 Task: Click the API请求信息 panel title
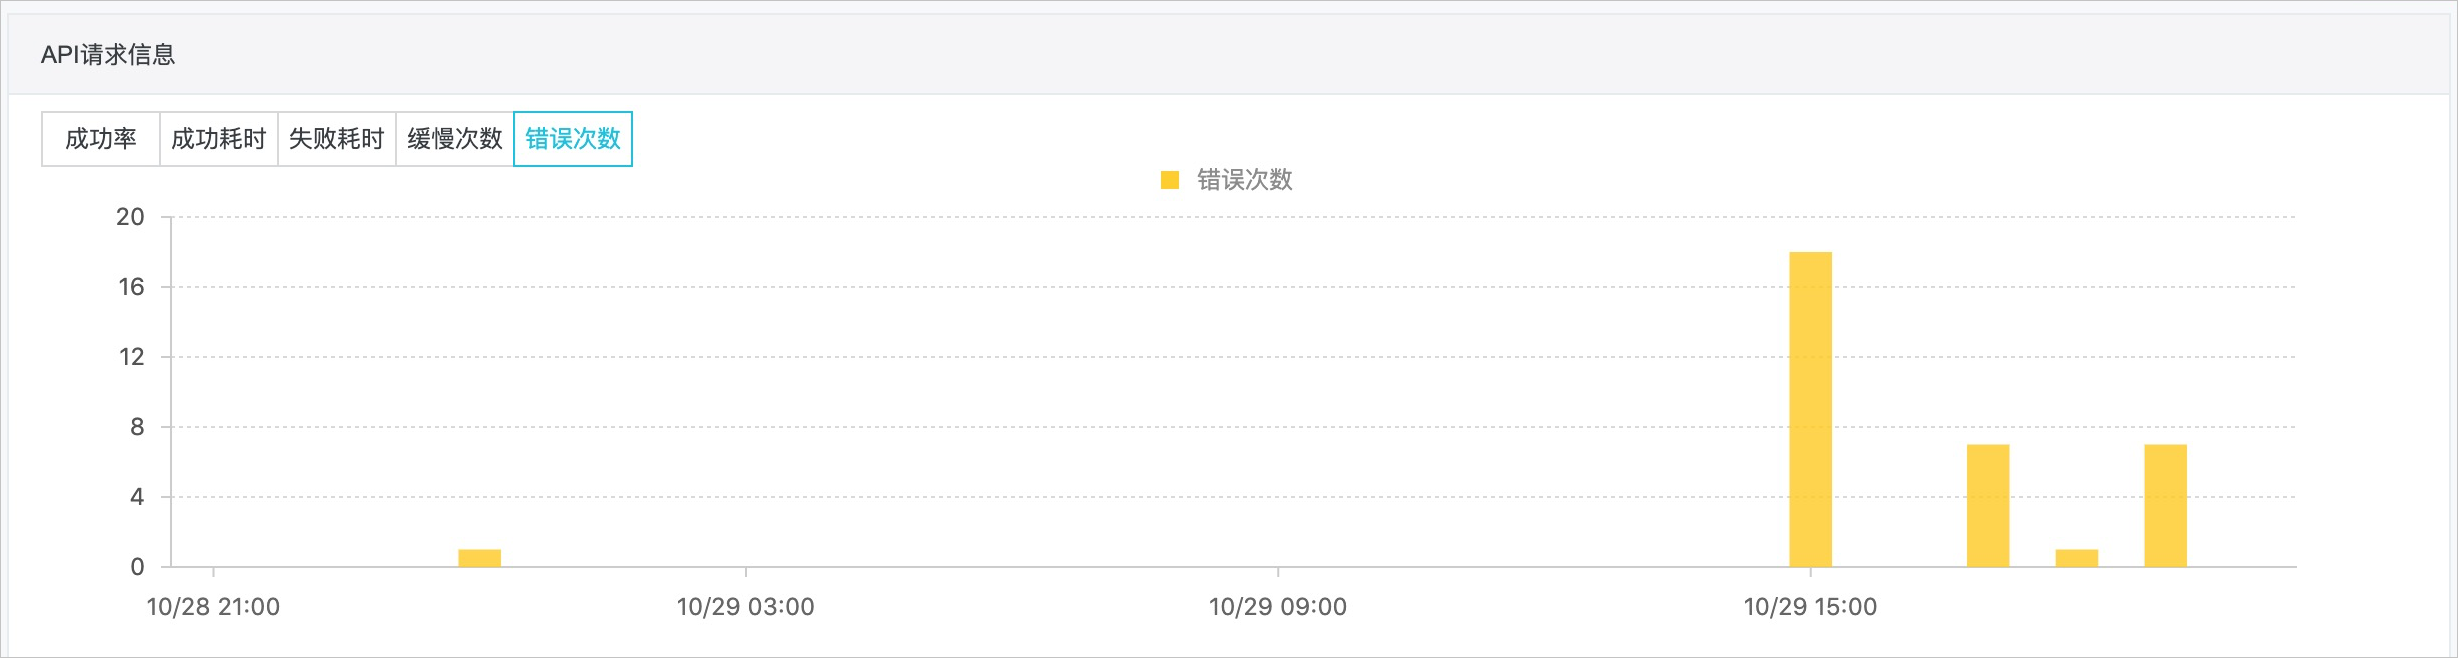tap(108, 55)
